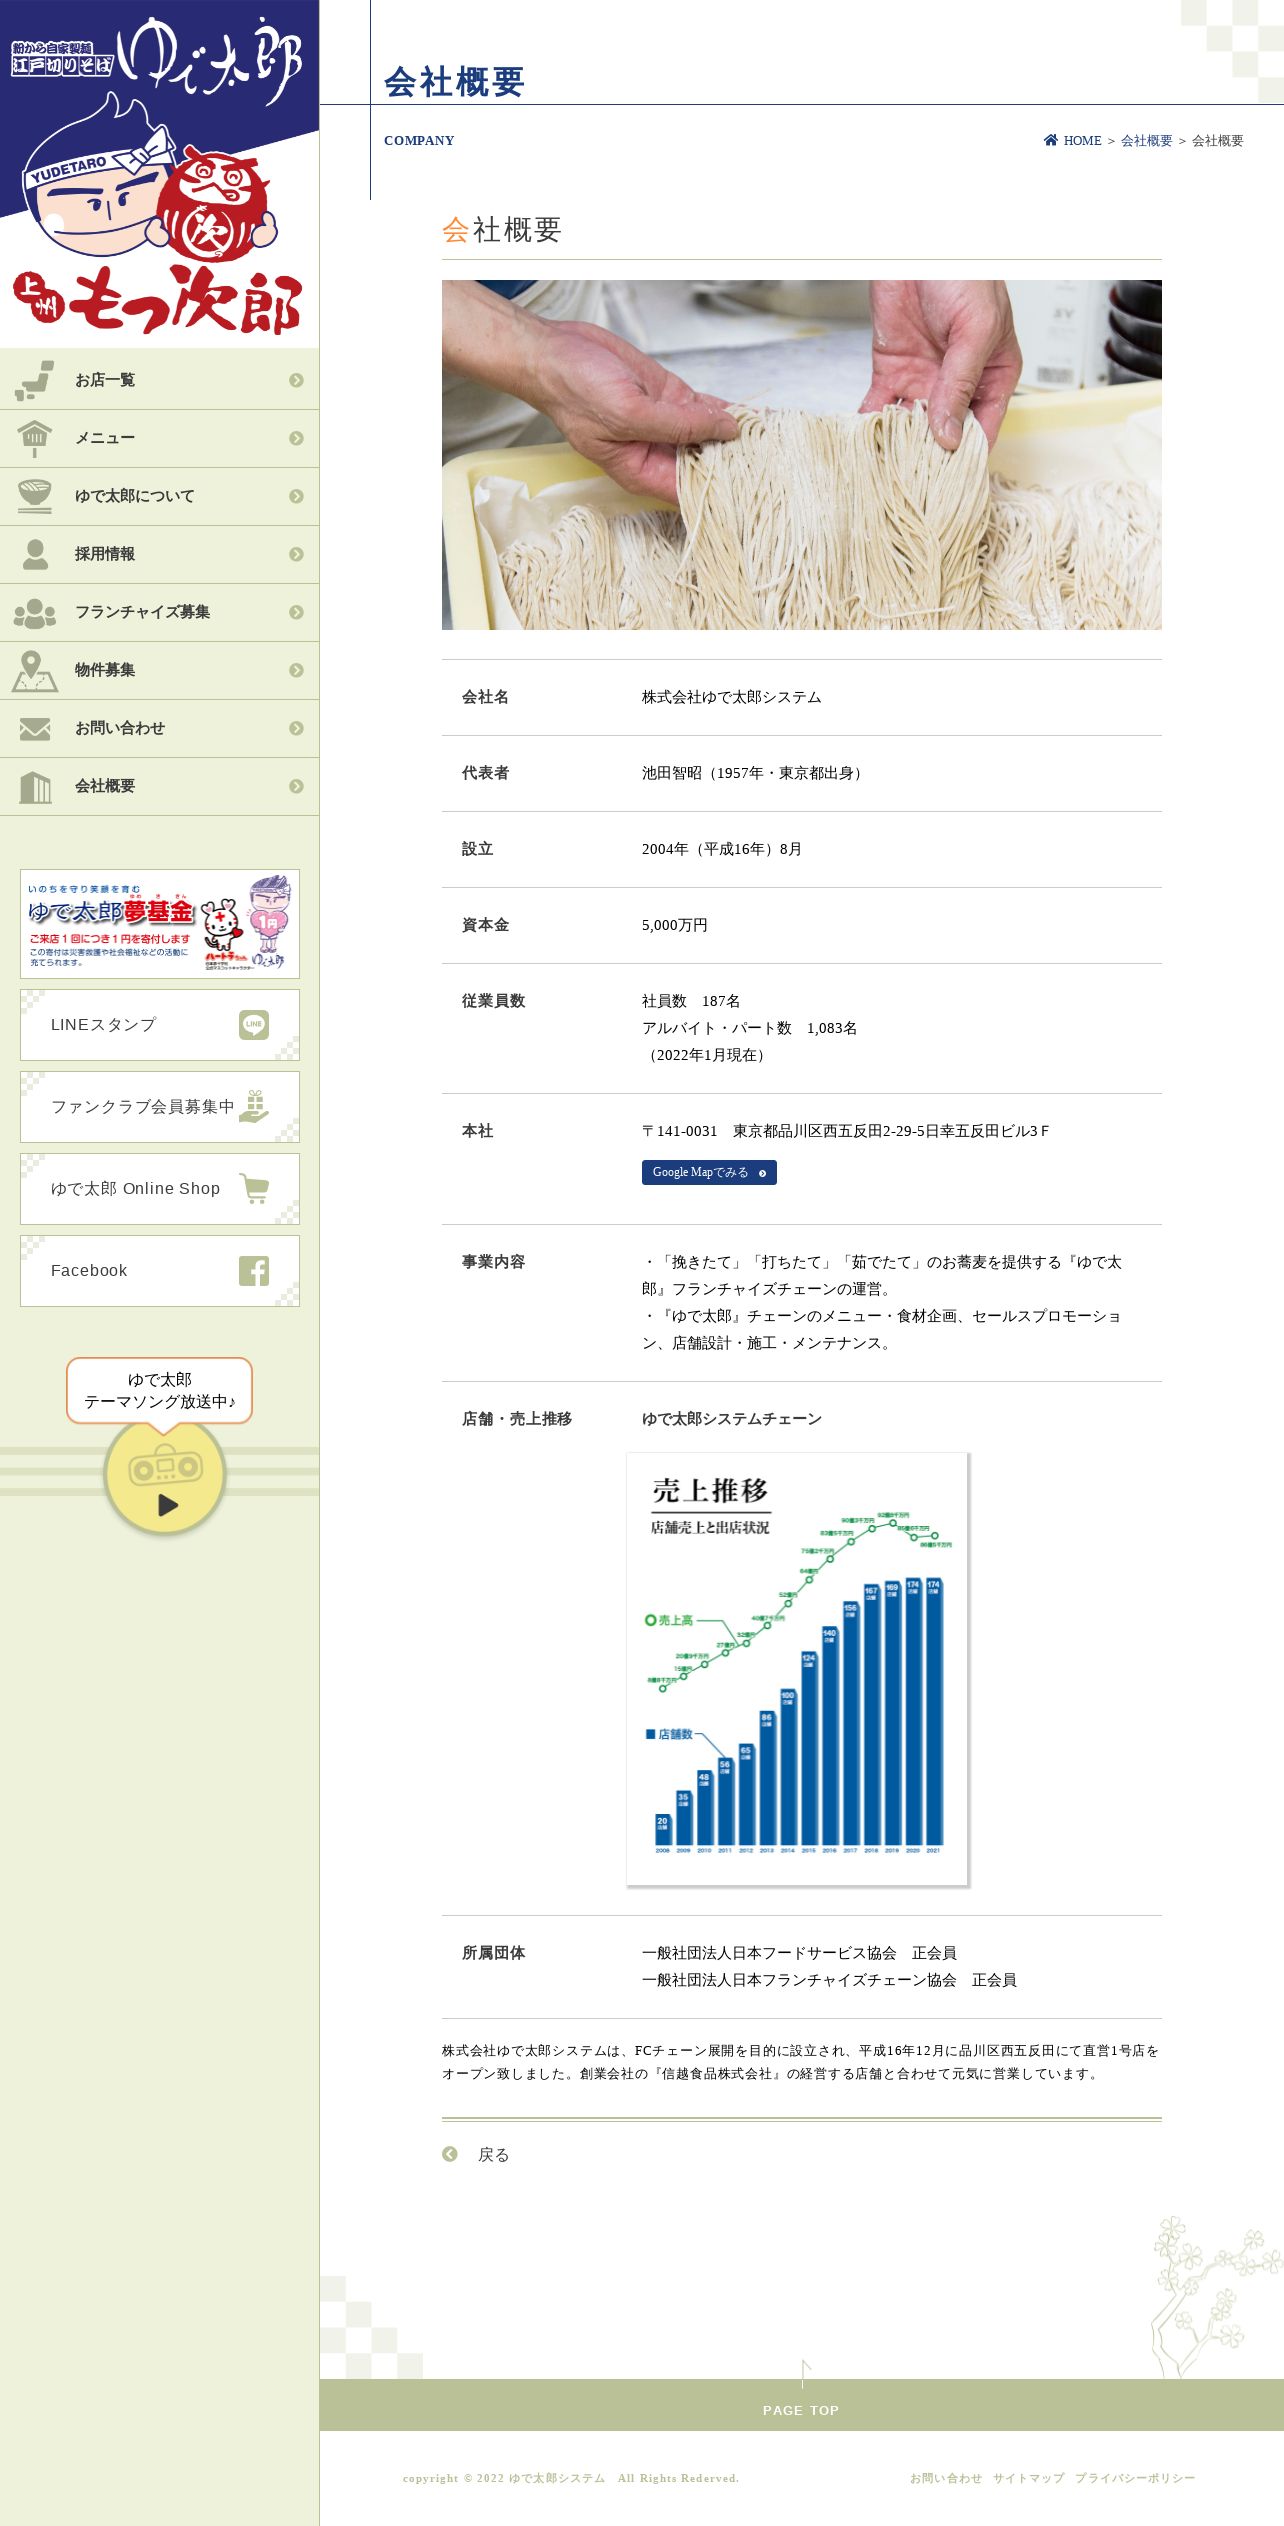Image resolution: width=1284 pixels, height=2526 pixels.
Task: Click the store seat icon beside お店一覧
Action: (x=35, y=380)
